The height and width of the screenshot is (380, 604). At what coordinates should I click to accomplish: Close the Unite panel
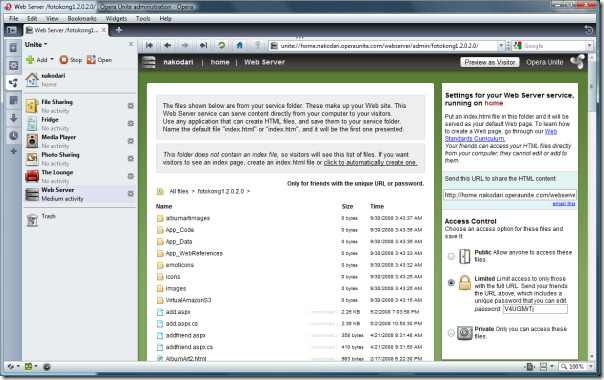tap(131, 44)
